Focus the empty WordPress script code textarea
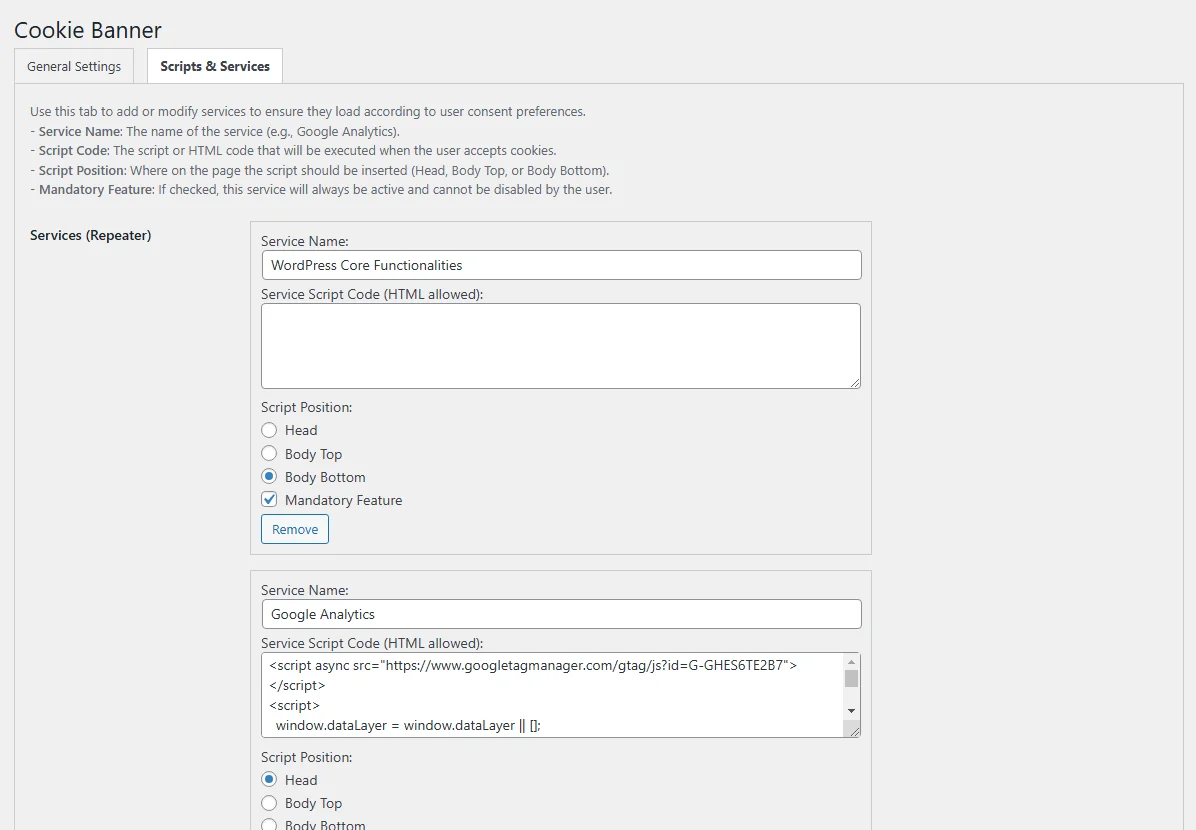 click(560, 345)
